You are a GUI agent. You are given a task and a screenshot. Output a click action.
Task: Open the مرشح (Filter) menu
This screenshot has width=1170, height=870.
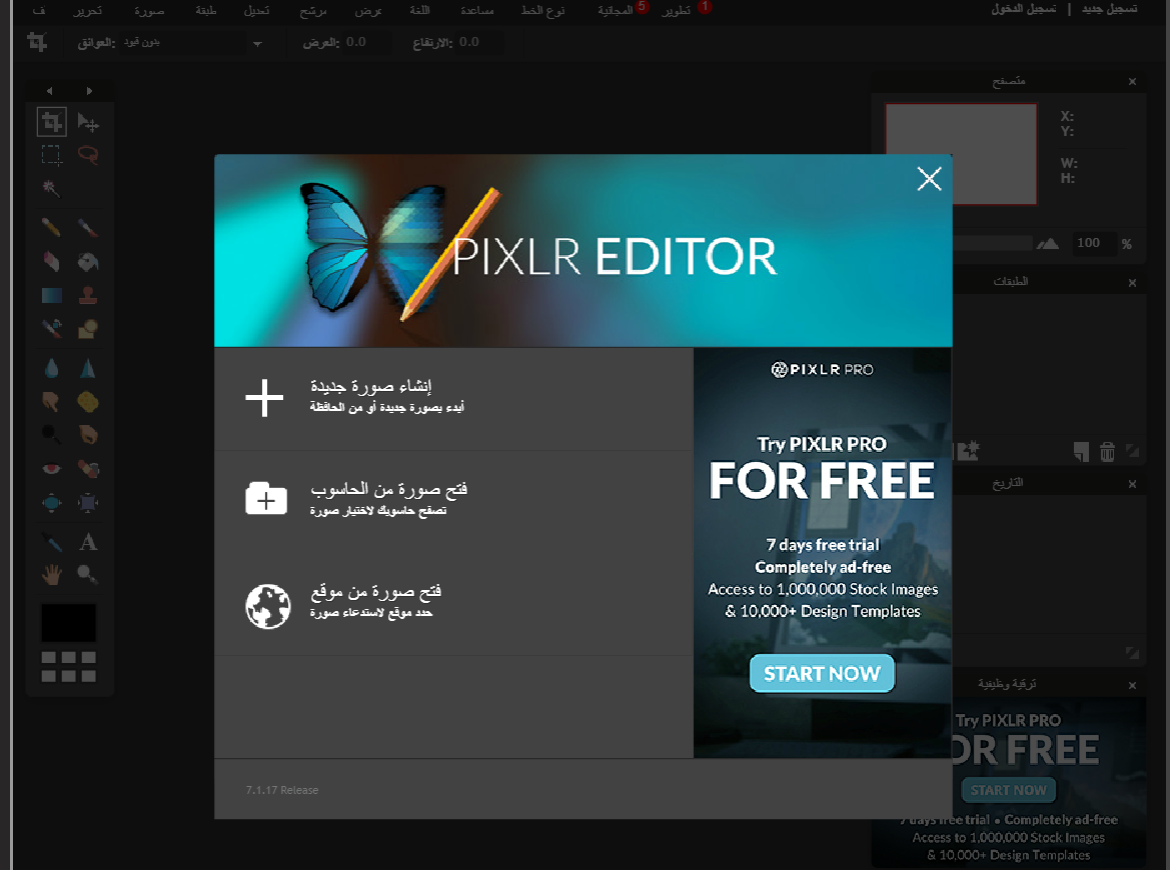312,11
